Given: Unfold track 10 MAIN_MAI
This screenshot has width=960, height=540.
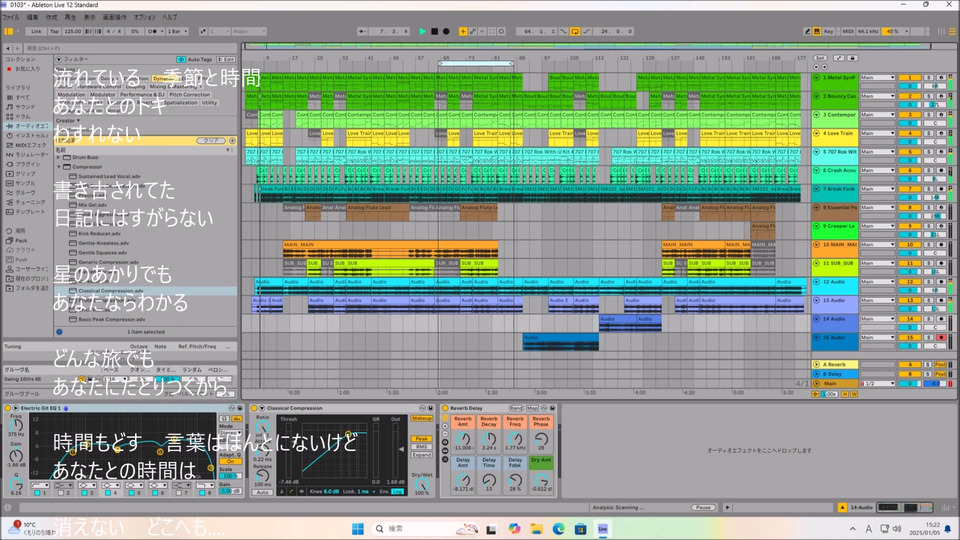Looking at the screenshot, I should pyautogui.click(x=816, y=244).
